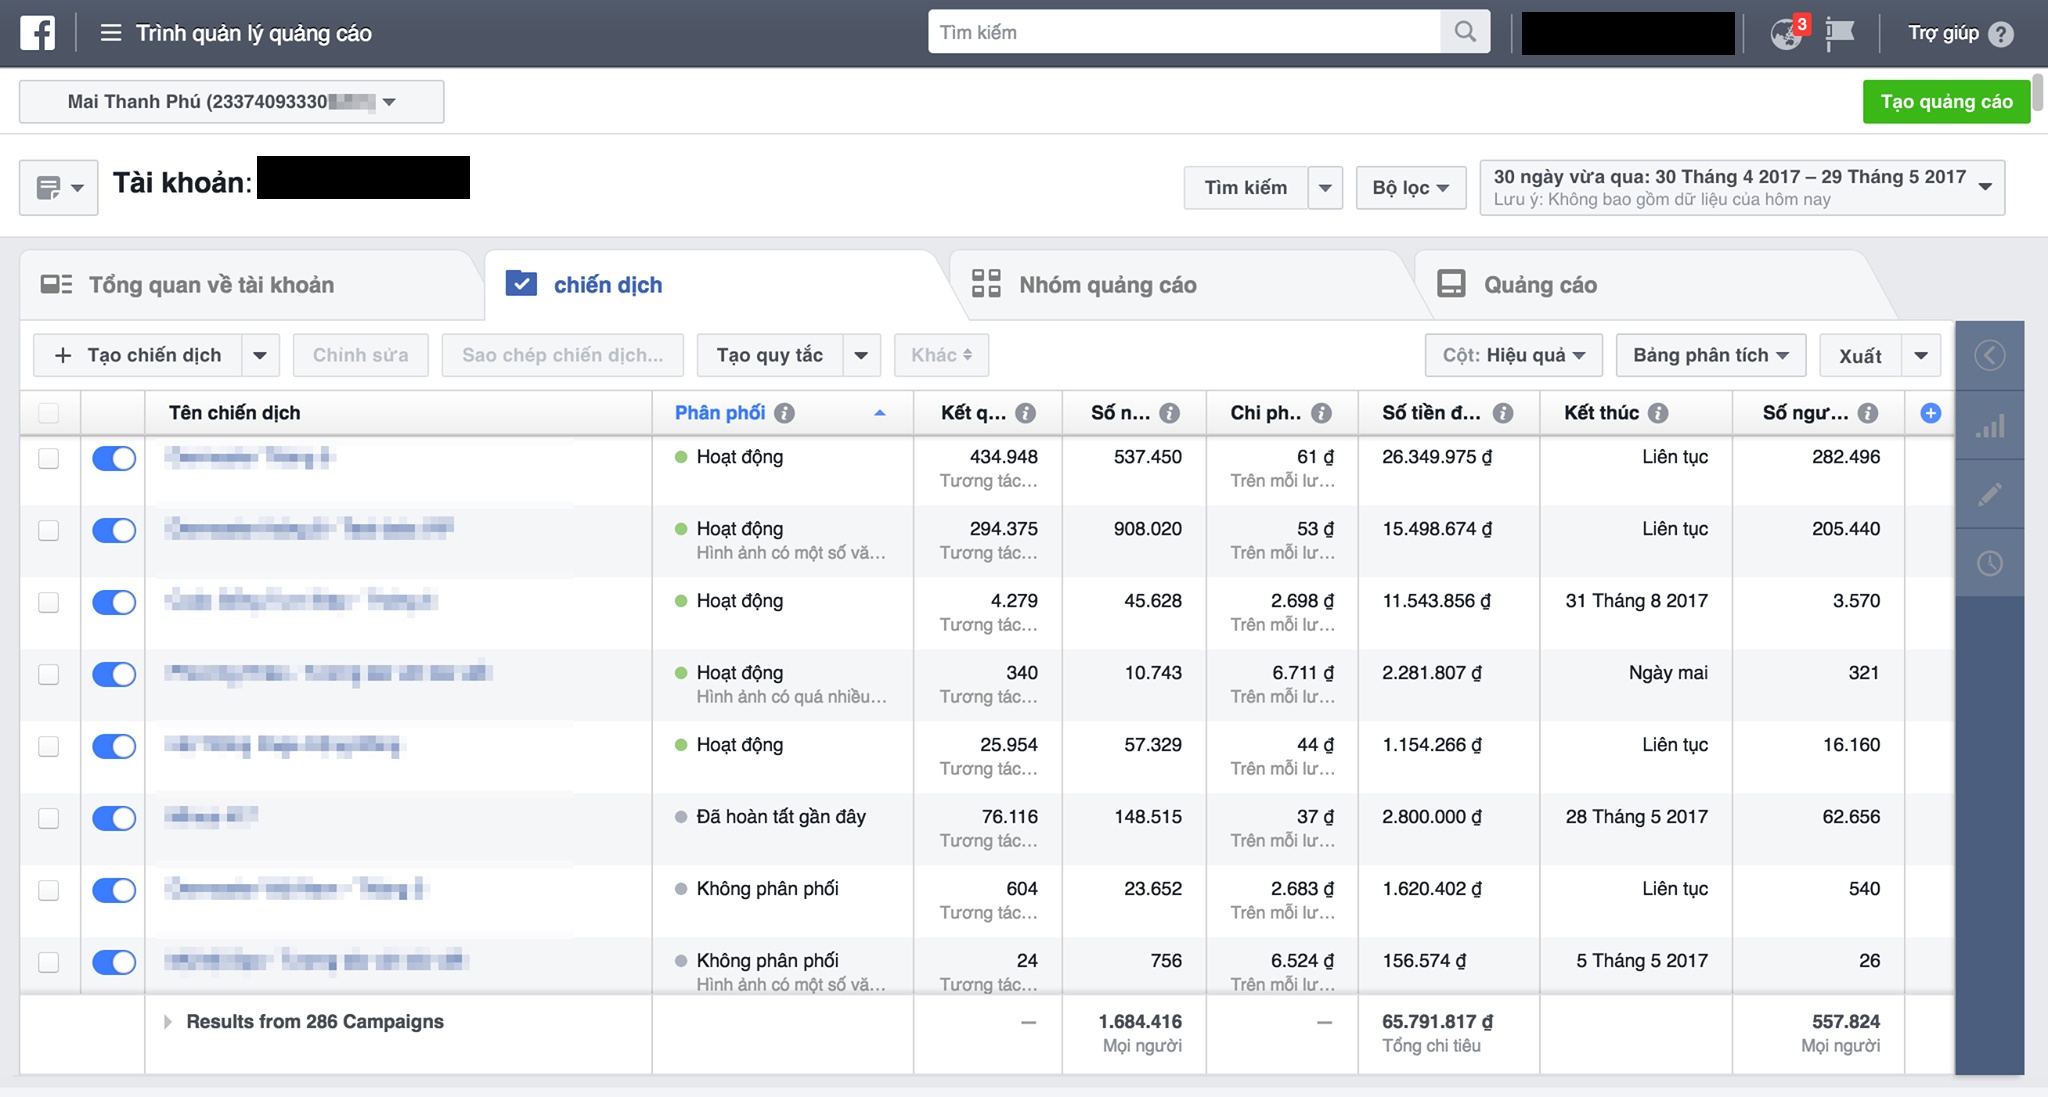Click the search magnifier icon

1465,32
